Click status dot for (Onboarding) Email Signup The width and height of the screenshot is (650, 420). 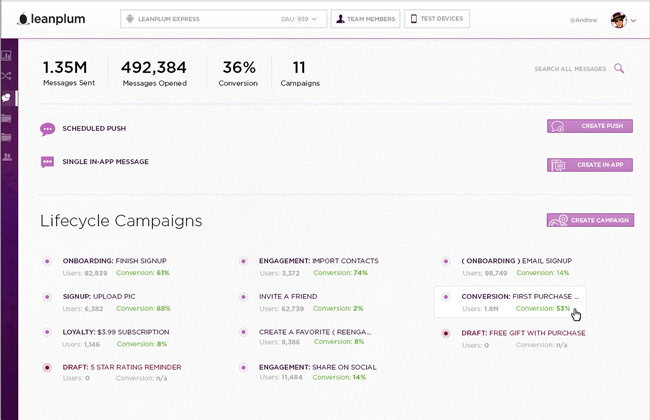[x=446, y=261]
